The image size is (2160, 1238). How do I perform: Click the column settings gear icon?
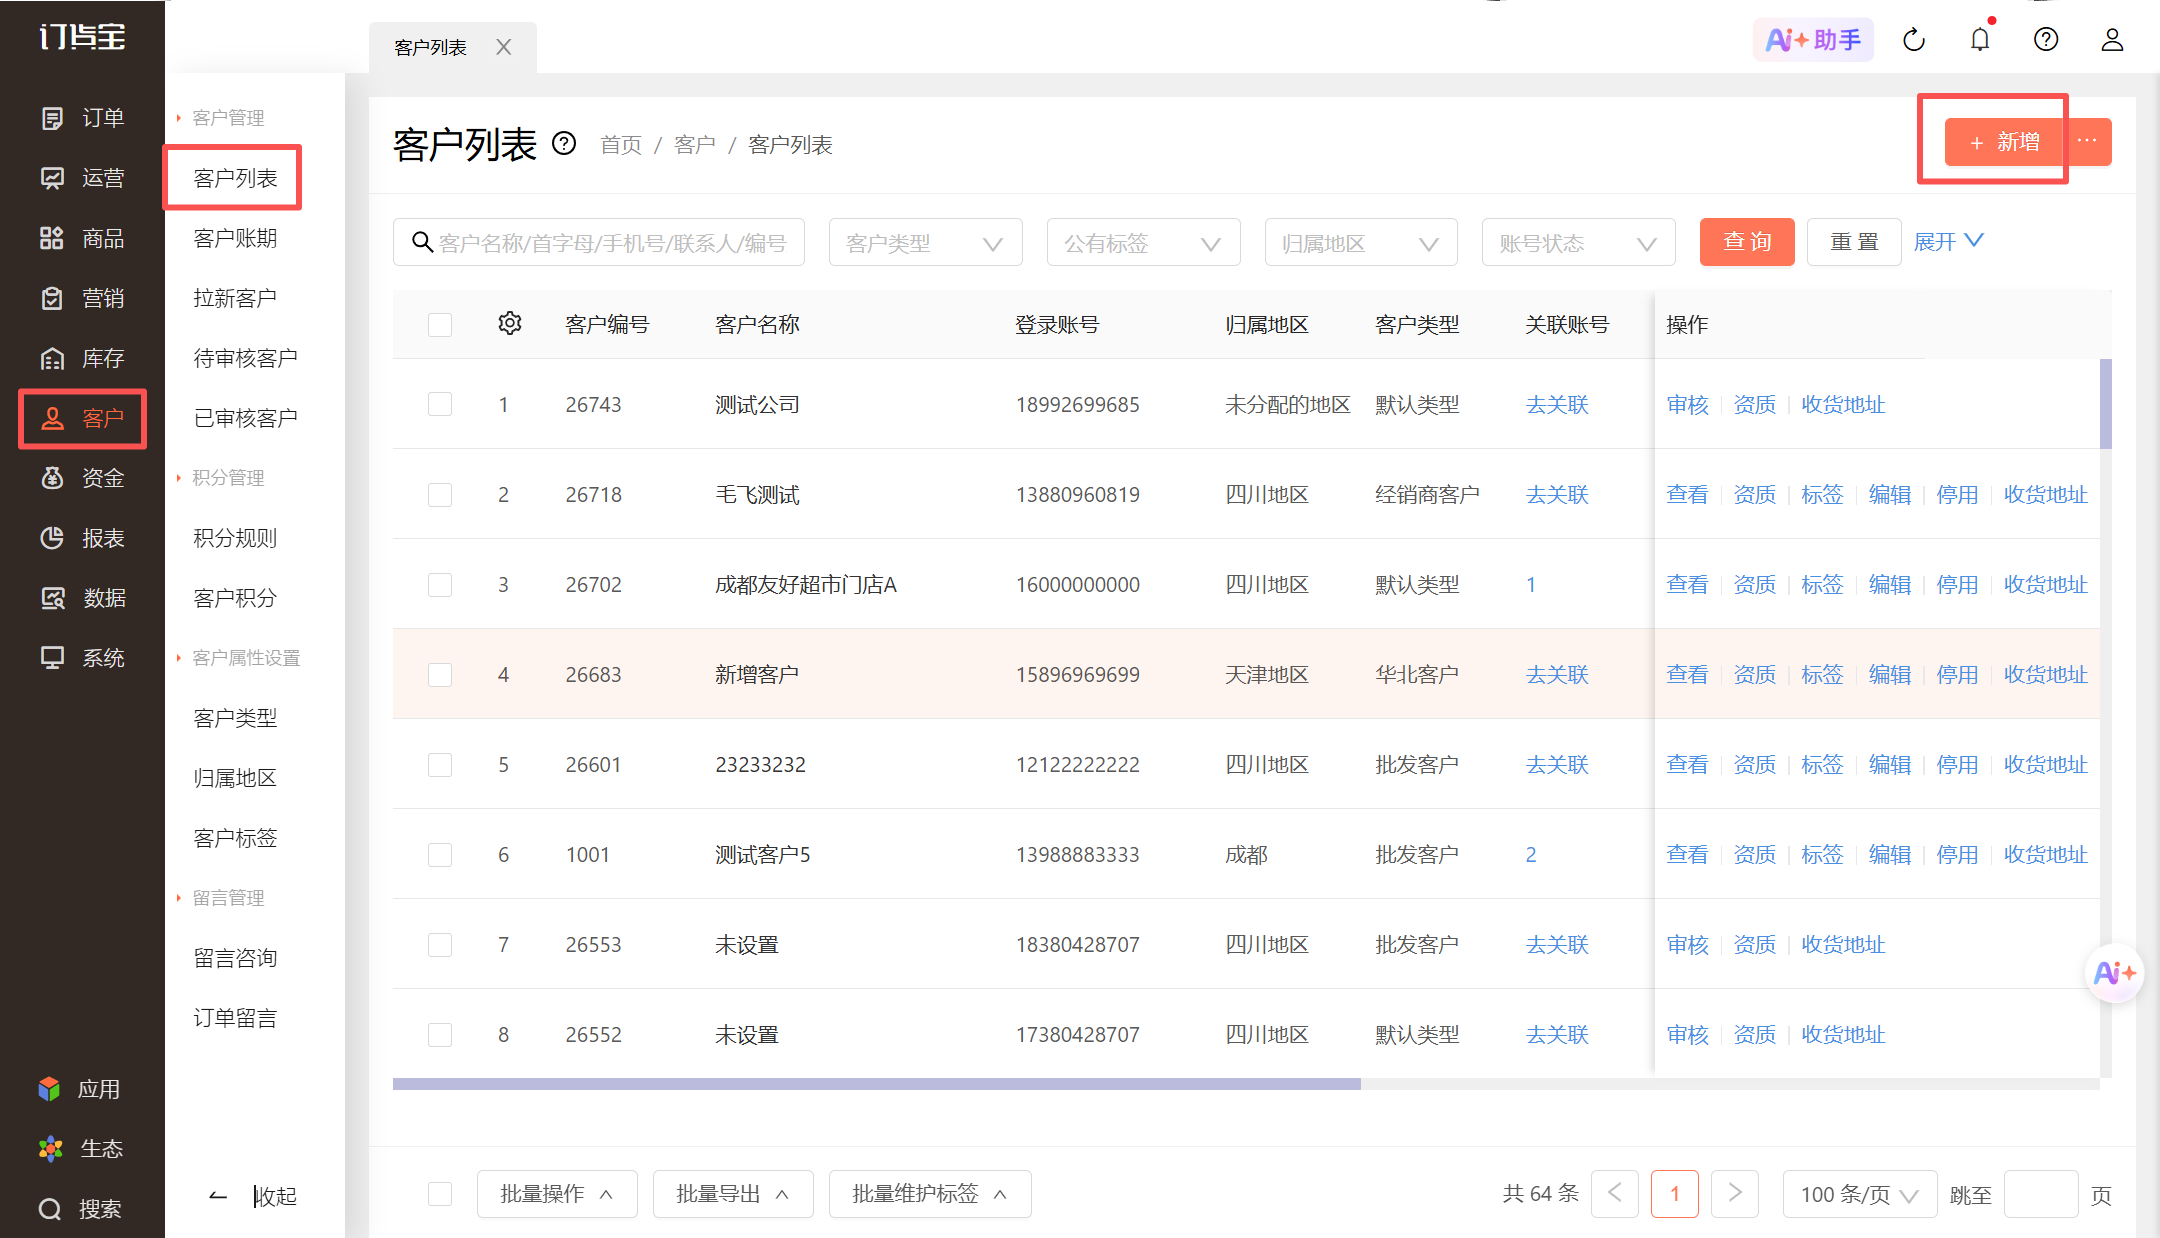pos(510,323)
